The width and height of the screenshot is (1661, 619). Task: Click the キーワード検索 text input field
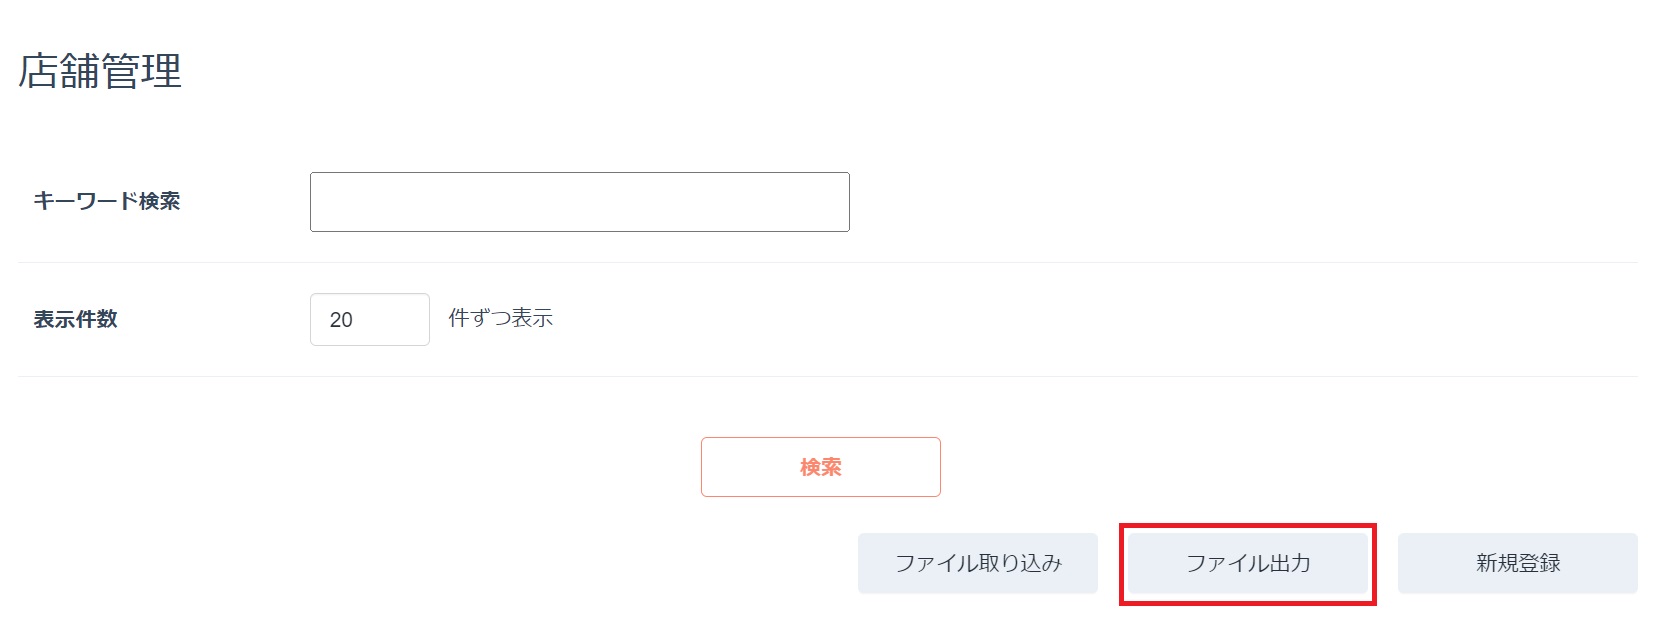tap(579, 202)
